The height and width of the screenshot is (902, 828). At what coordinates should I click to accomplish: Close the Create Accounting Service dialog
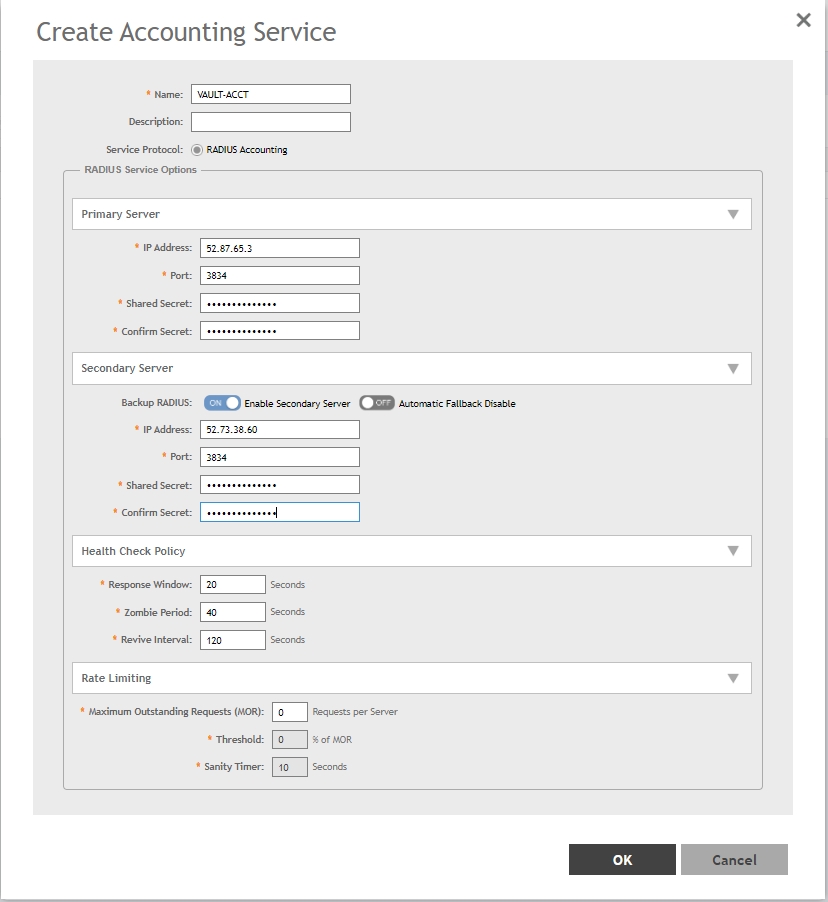coord(803,21)
